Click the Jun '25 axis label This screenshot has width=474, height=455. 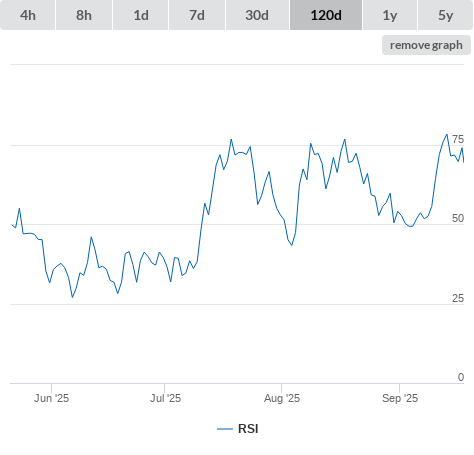pyautogui.click(x=51, y=398)
